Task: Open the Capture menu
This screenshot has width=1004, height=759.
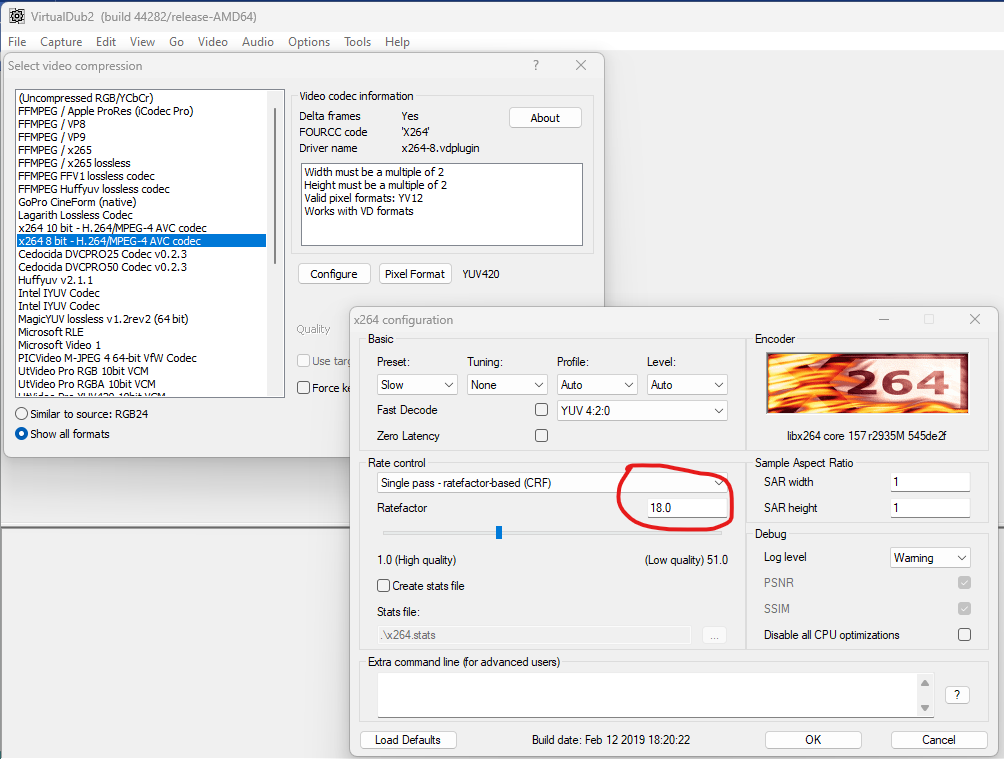Action: pos(61,42)
